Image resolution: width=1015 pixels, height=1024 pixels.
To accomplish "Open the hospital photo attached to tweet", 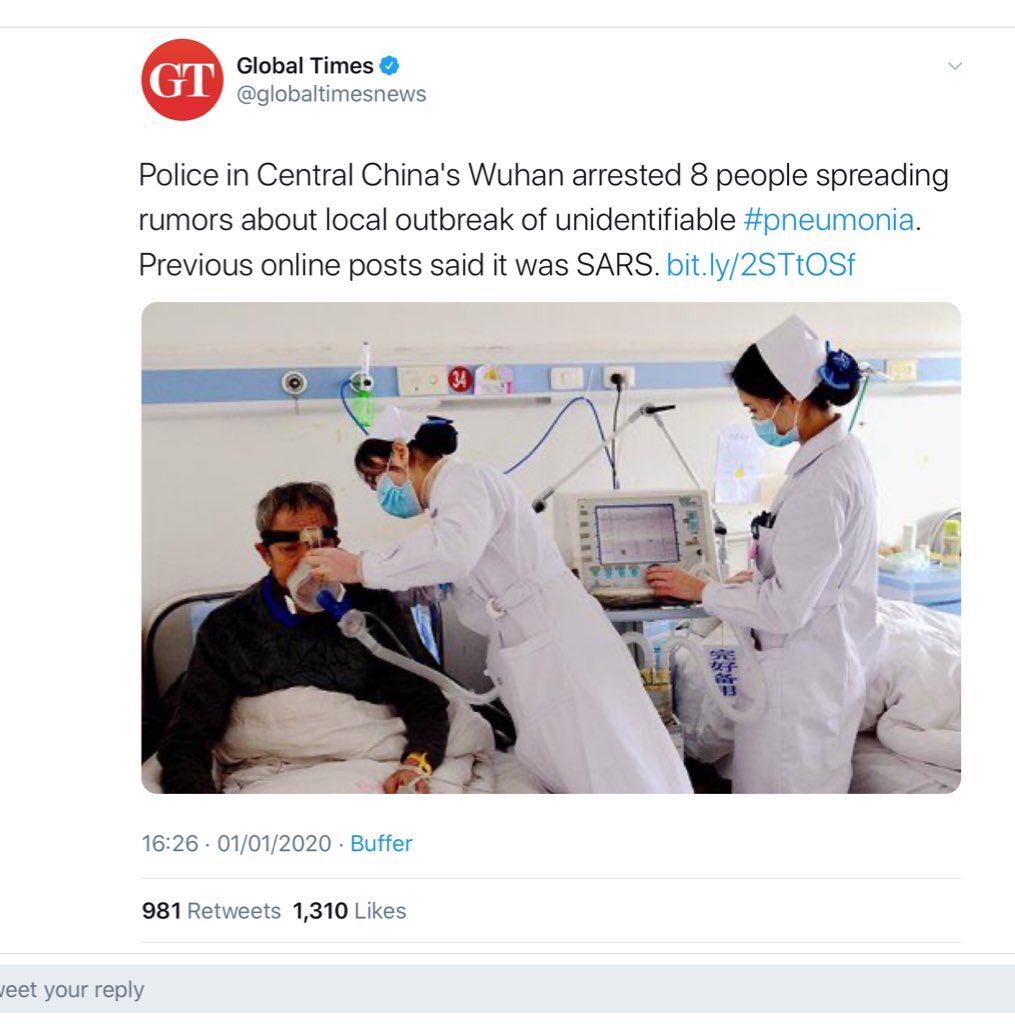I will pos(551,547).
